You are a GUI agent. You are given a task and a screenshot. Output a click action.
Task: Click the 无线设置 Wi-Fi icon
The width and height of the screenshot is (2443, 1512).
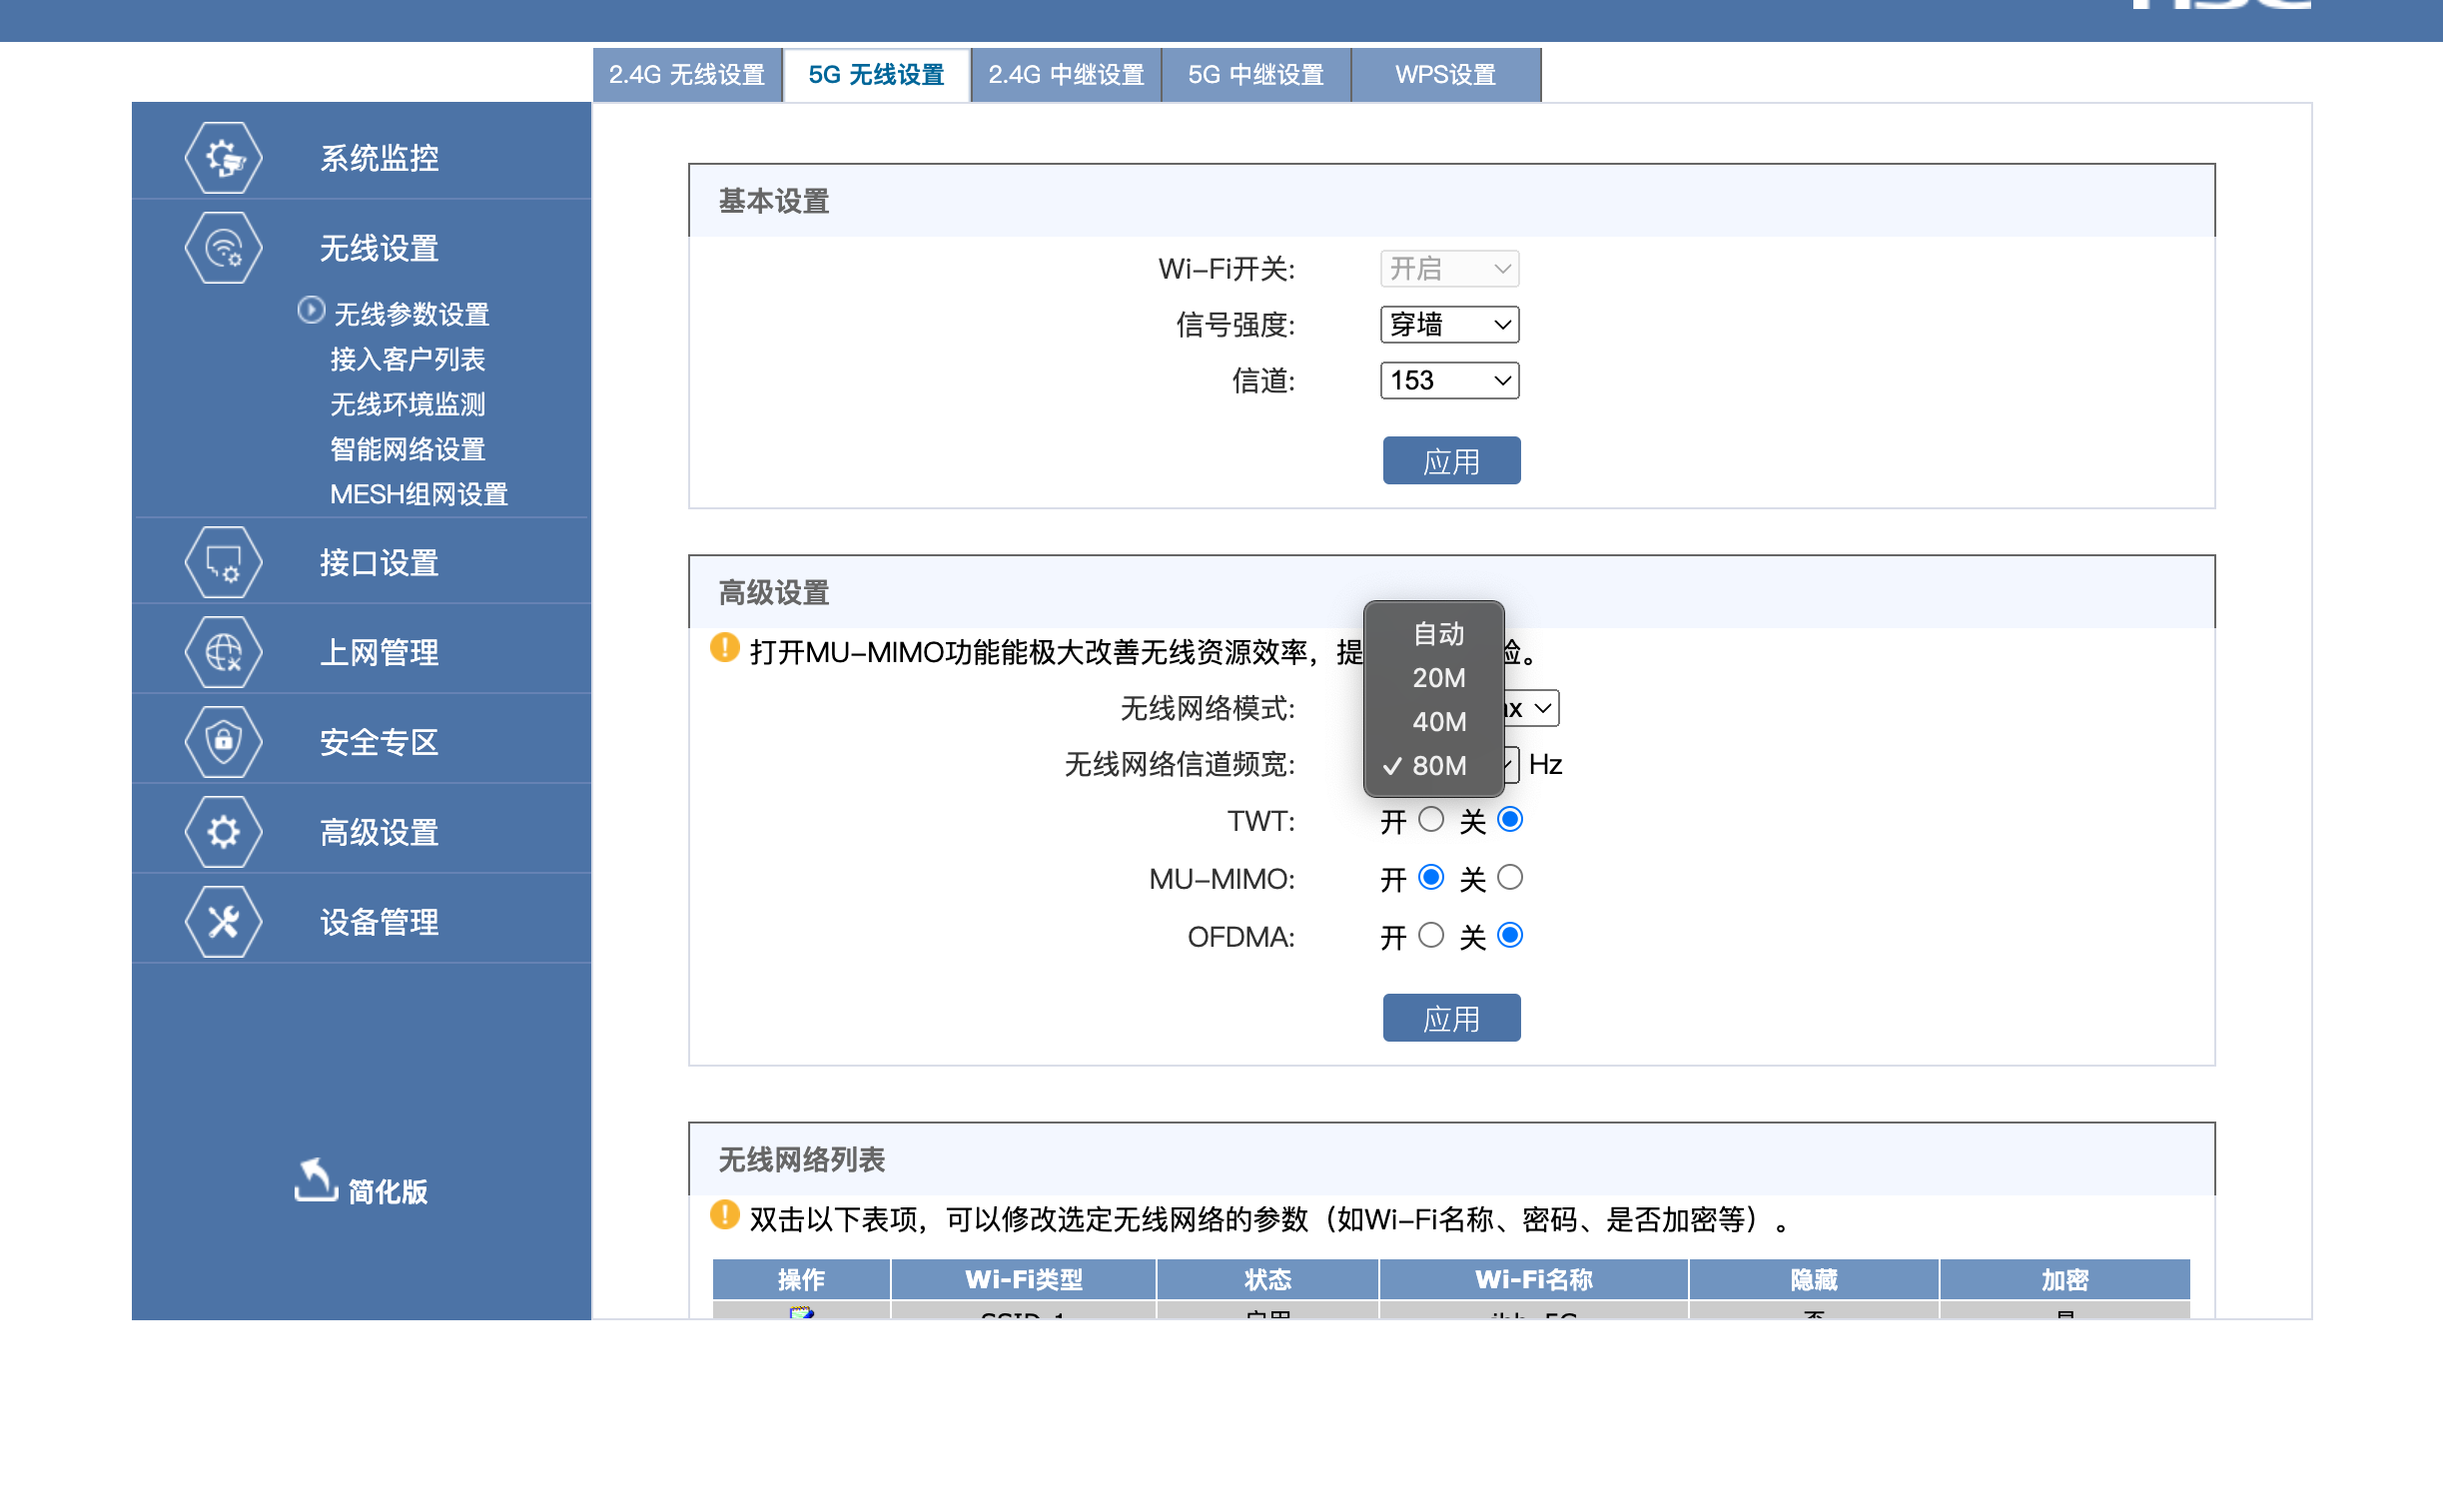[x=223, y=248]
